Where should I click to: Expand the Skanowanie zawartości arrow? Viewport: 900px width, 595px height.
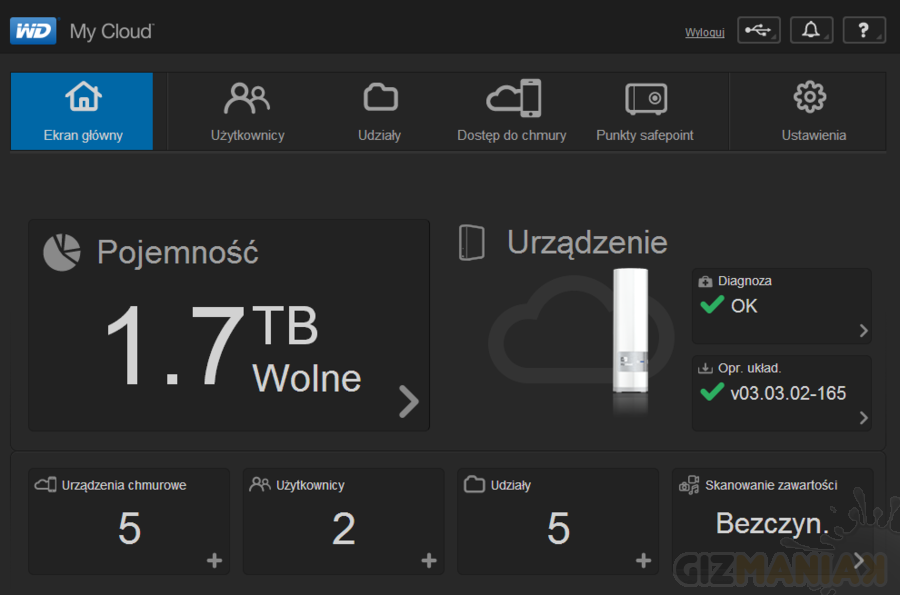(x=858, y=560)
